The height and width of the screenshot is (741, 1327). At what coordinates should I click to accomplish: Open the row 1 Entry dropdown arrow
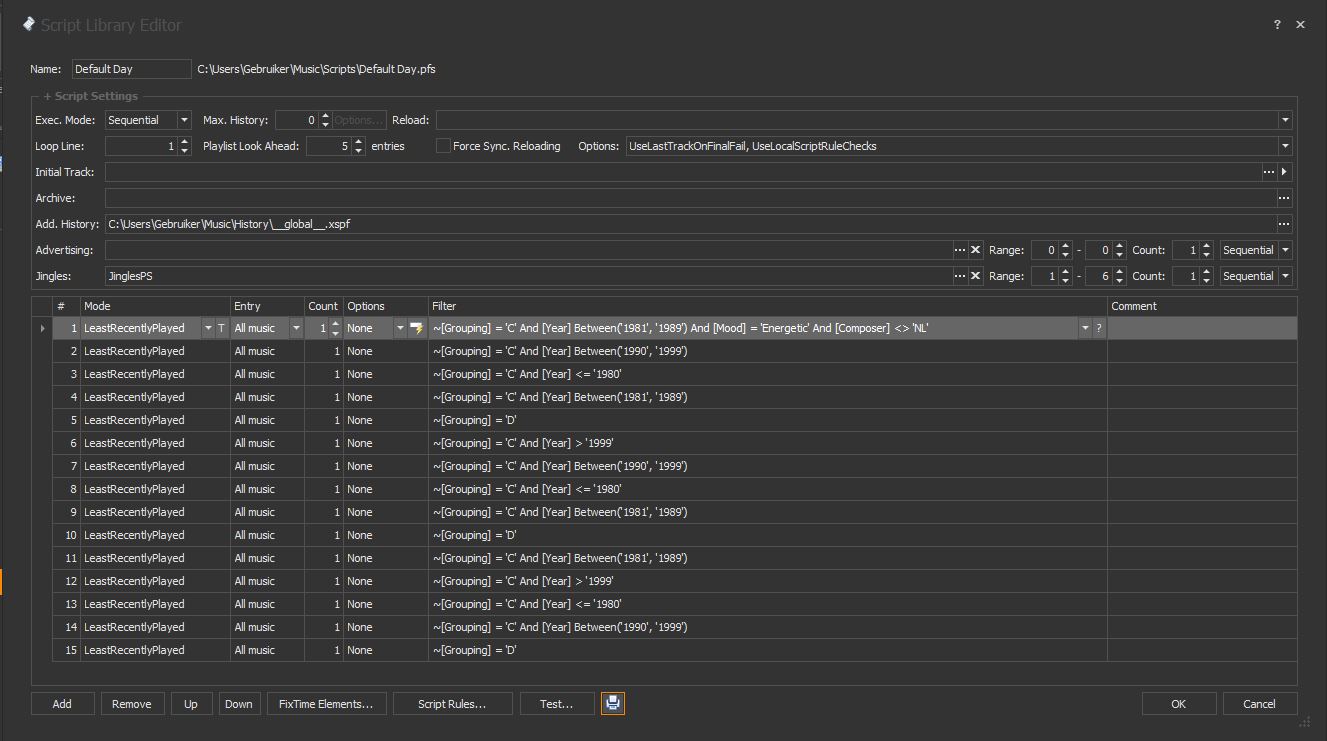pyautogui.click(x=296, y=328)
